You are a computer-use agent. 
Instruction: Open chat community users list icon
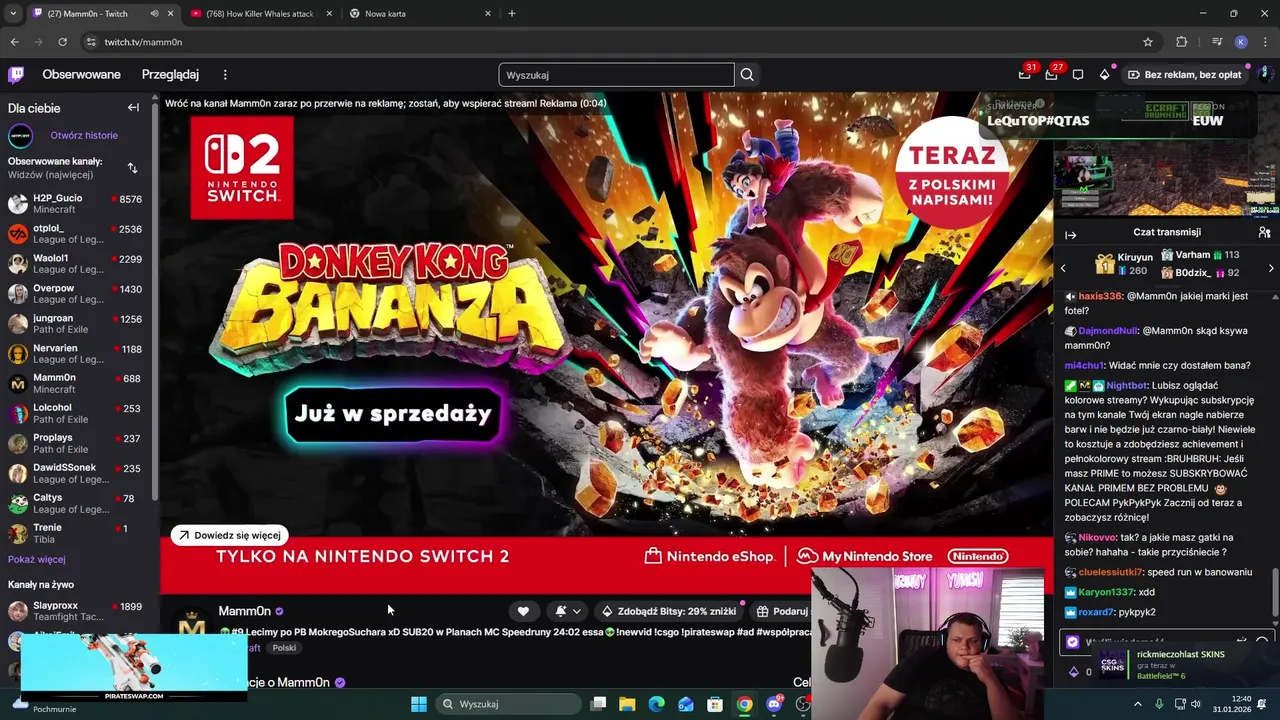[x=1264, y=232]
